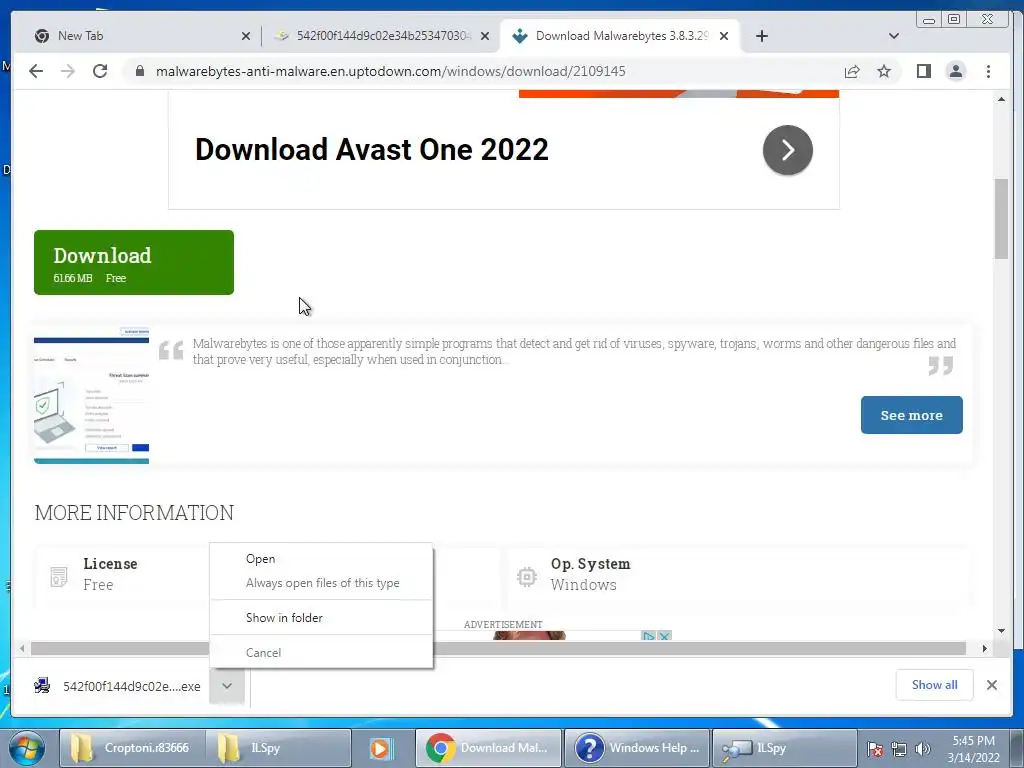Screen dimensions: 1024x768
Task: Open the ILSpy folder in taskbar
Action: 279,748
